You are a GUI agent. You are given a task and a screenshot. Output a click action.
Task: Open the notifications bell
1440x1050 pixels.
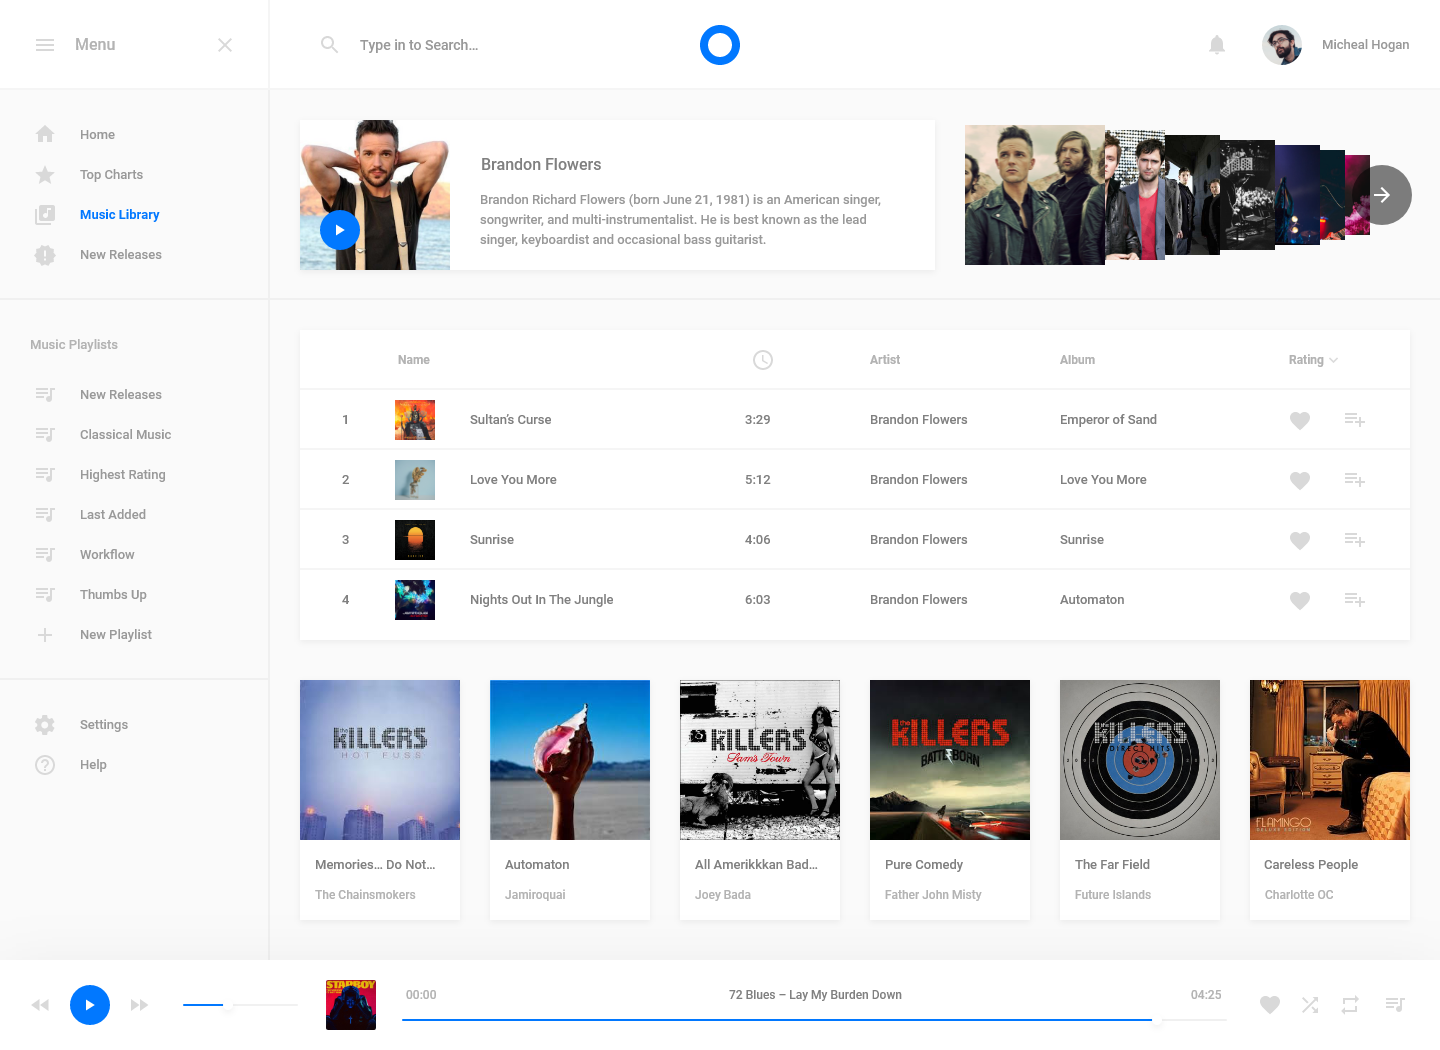click(x=1217, y=45)
